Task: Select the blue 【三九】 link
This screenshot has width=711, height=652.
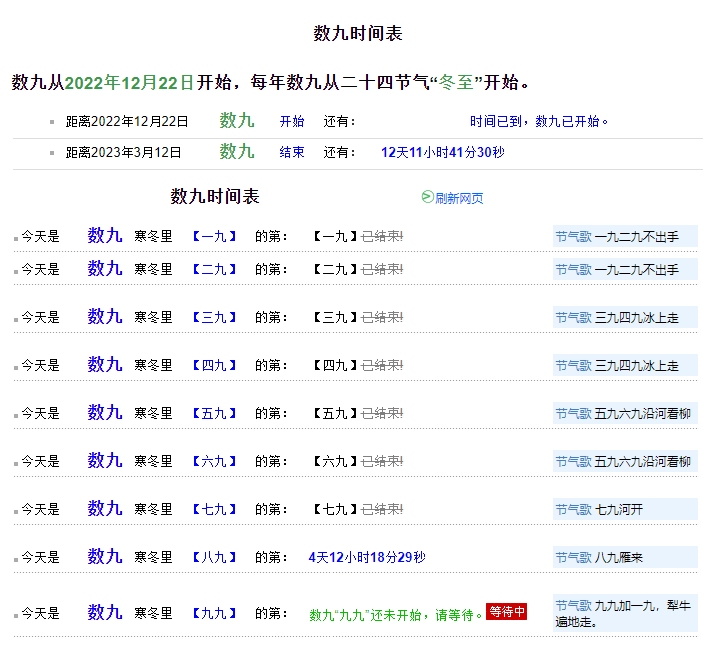Action: (214, 318)
